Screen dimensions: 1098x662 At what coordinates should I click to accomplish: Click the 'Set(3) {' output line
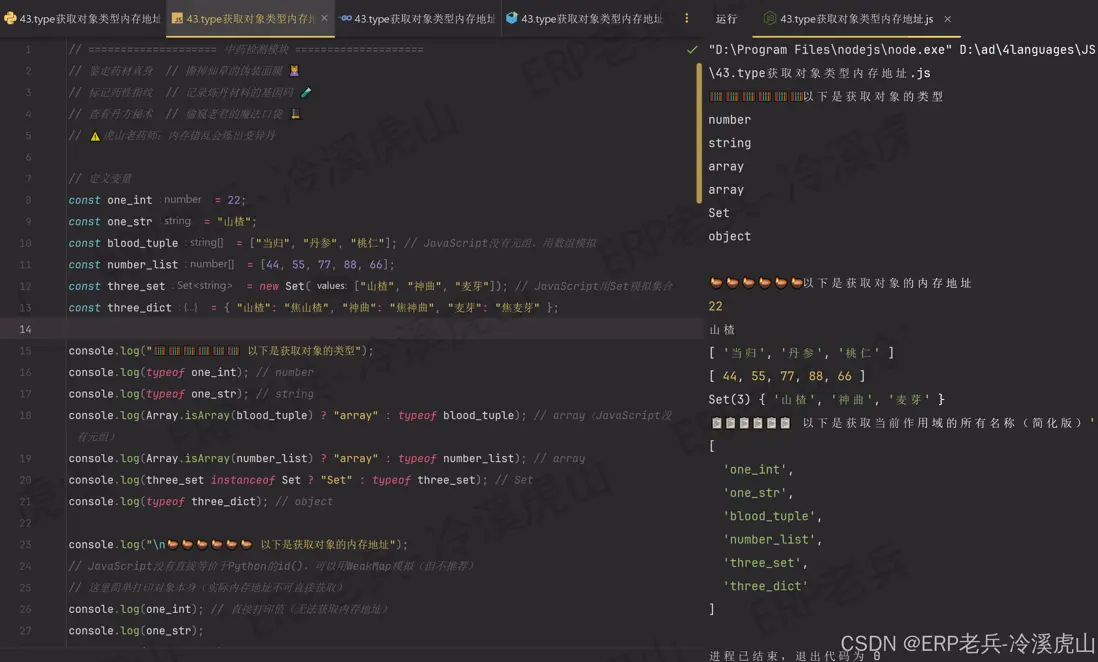click(x=826, y=399)
